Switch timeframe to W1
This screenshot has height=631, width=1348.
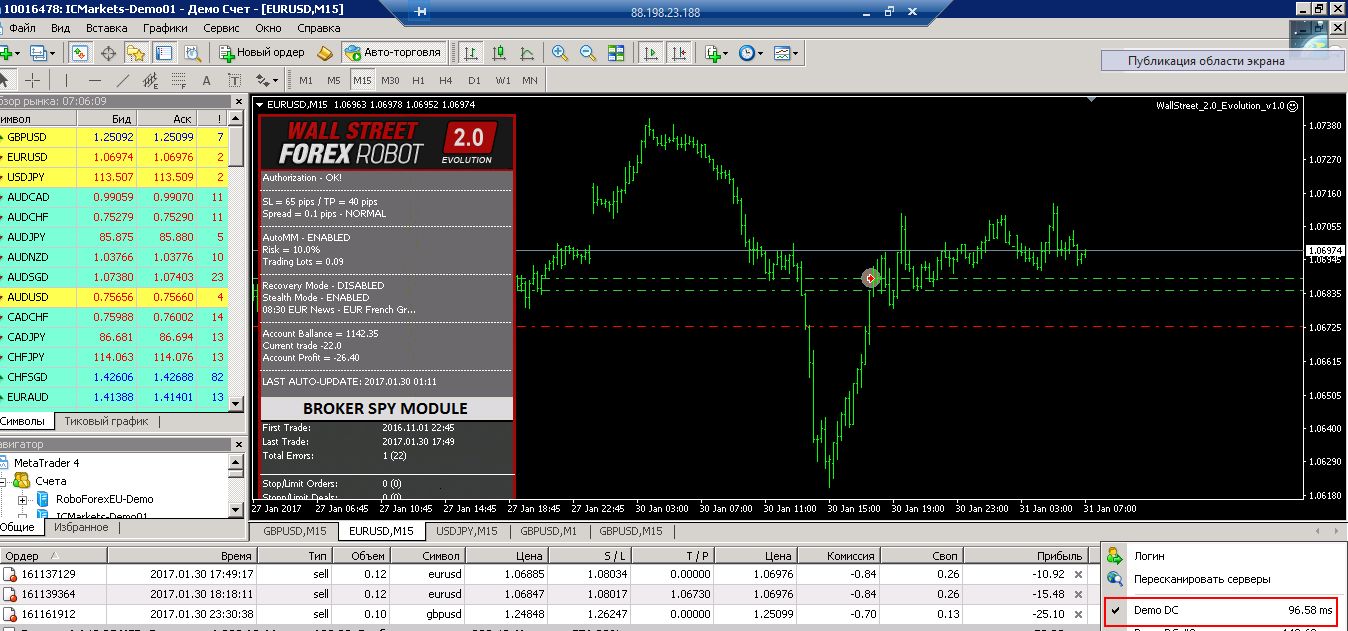point(502,80)
